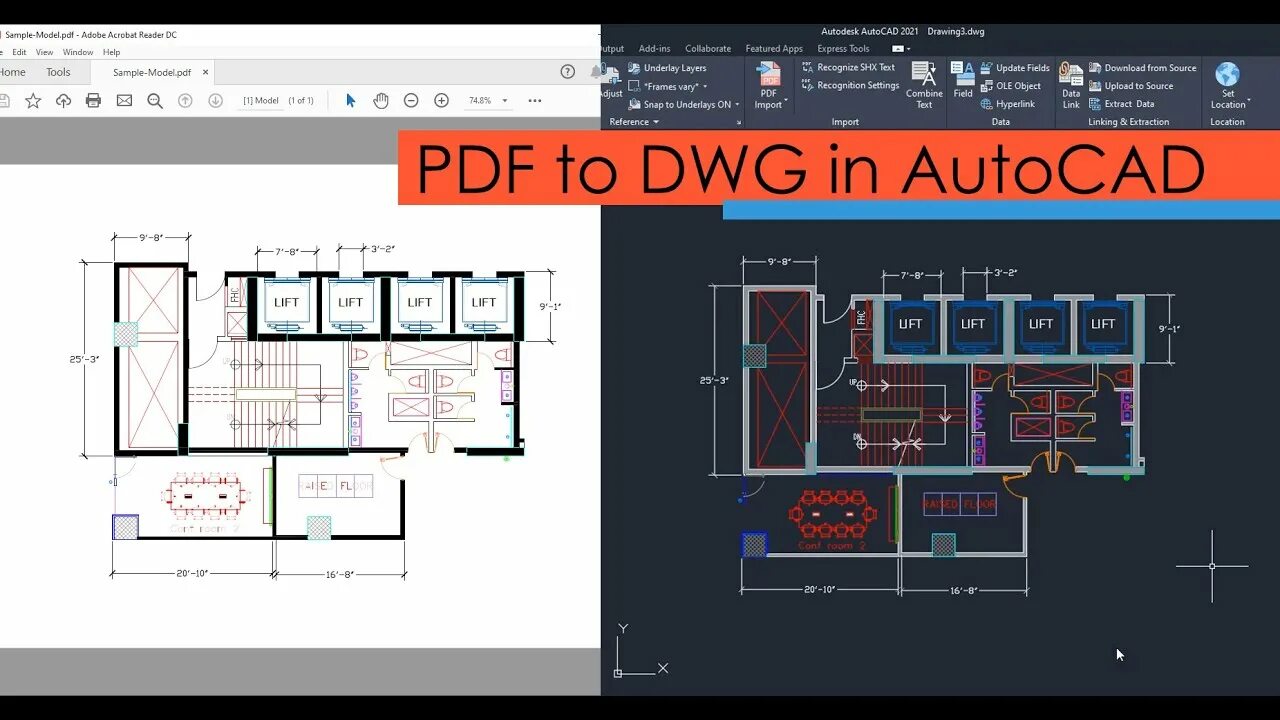Open the View menu in Acrobat
Viewport: 1280px width, 720px height.
(45, 52)
